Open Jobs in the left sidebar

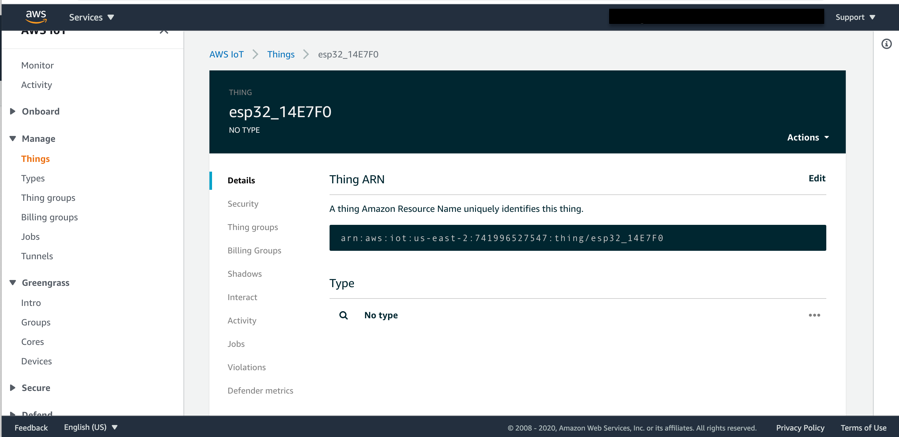click(30, 236)
